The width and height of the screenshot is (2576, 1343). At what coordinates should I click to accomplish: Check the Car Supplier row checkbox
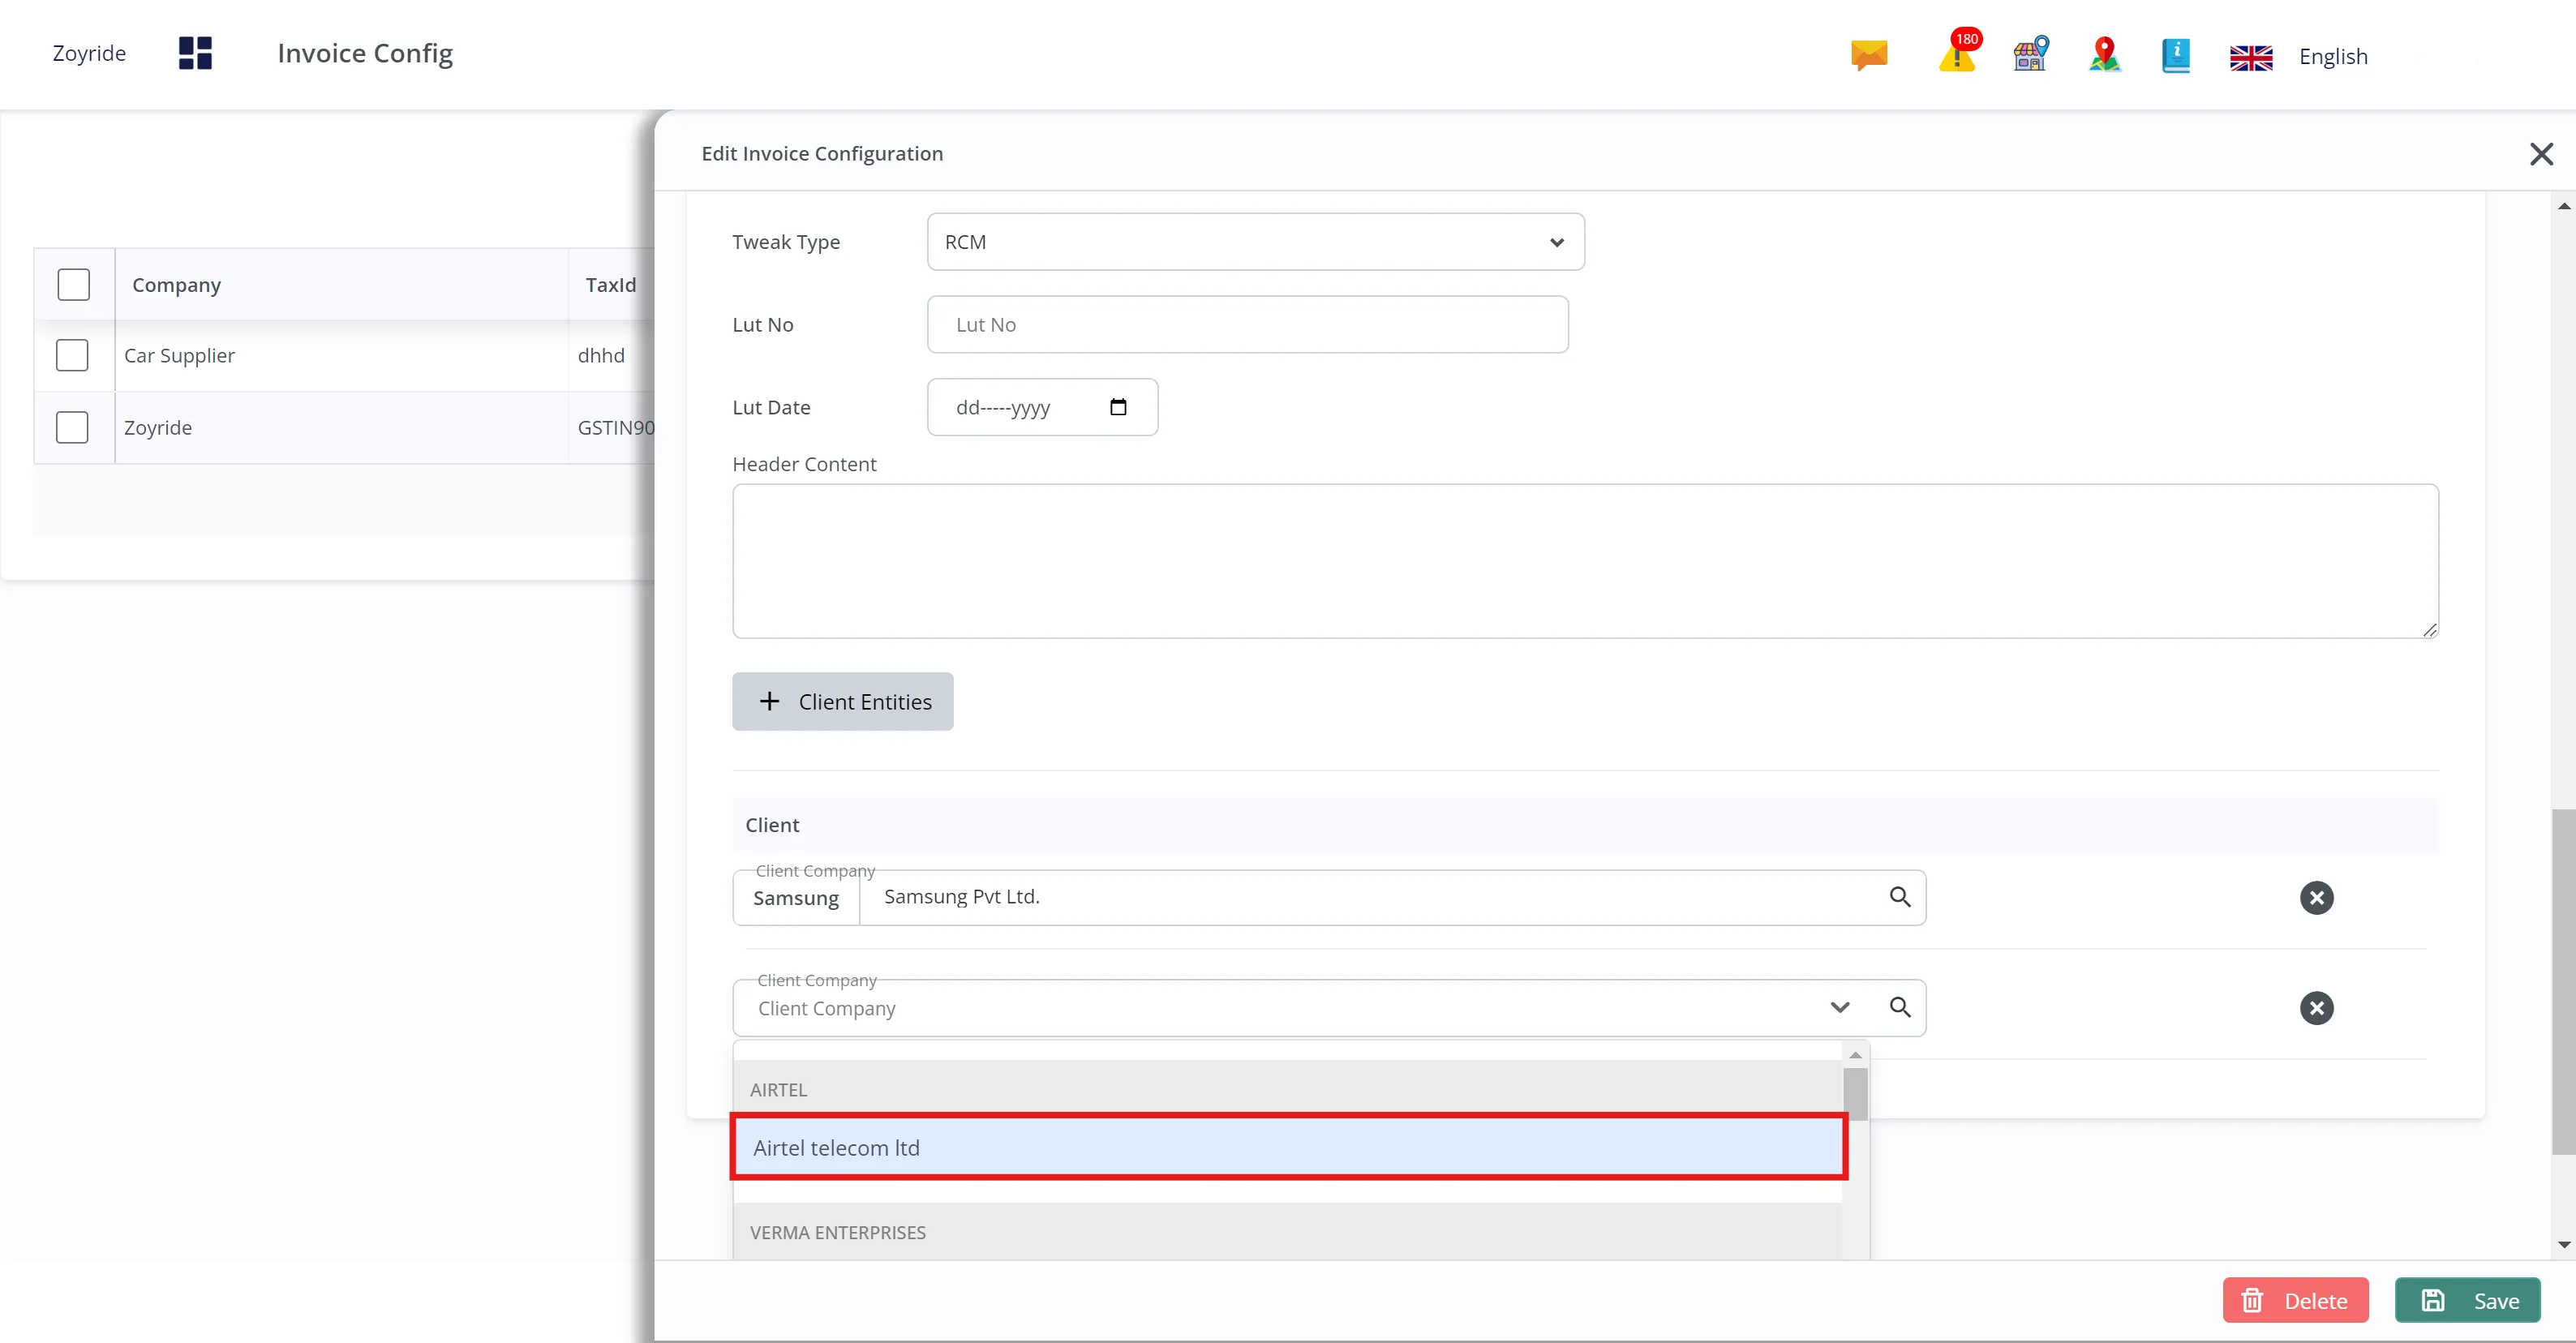tap(72, 355)
